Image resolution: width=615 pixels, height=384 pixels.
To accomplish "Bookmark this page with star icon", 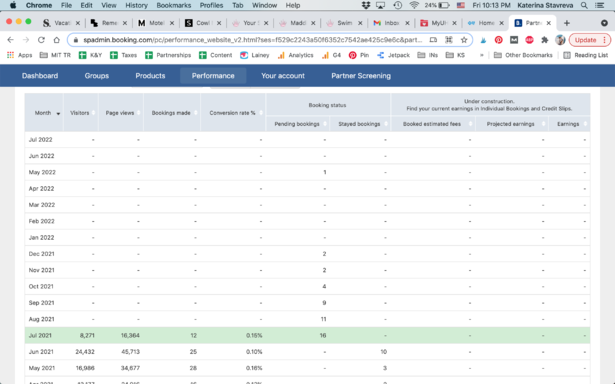I will pyautogui.click(x=464, y=40).
